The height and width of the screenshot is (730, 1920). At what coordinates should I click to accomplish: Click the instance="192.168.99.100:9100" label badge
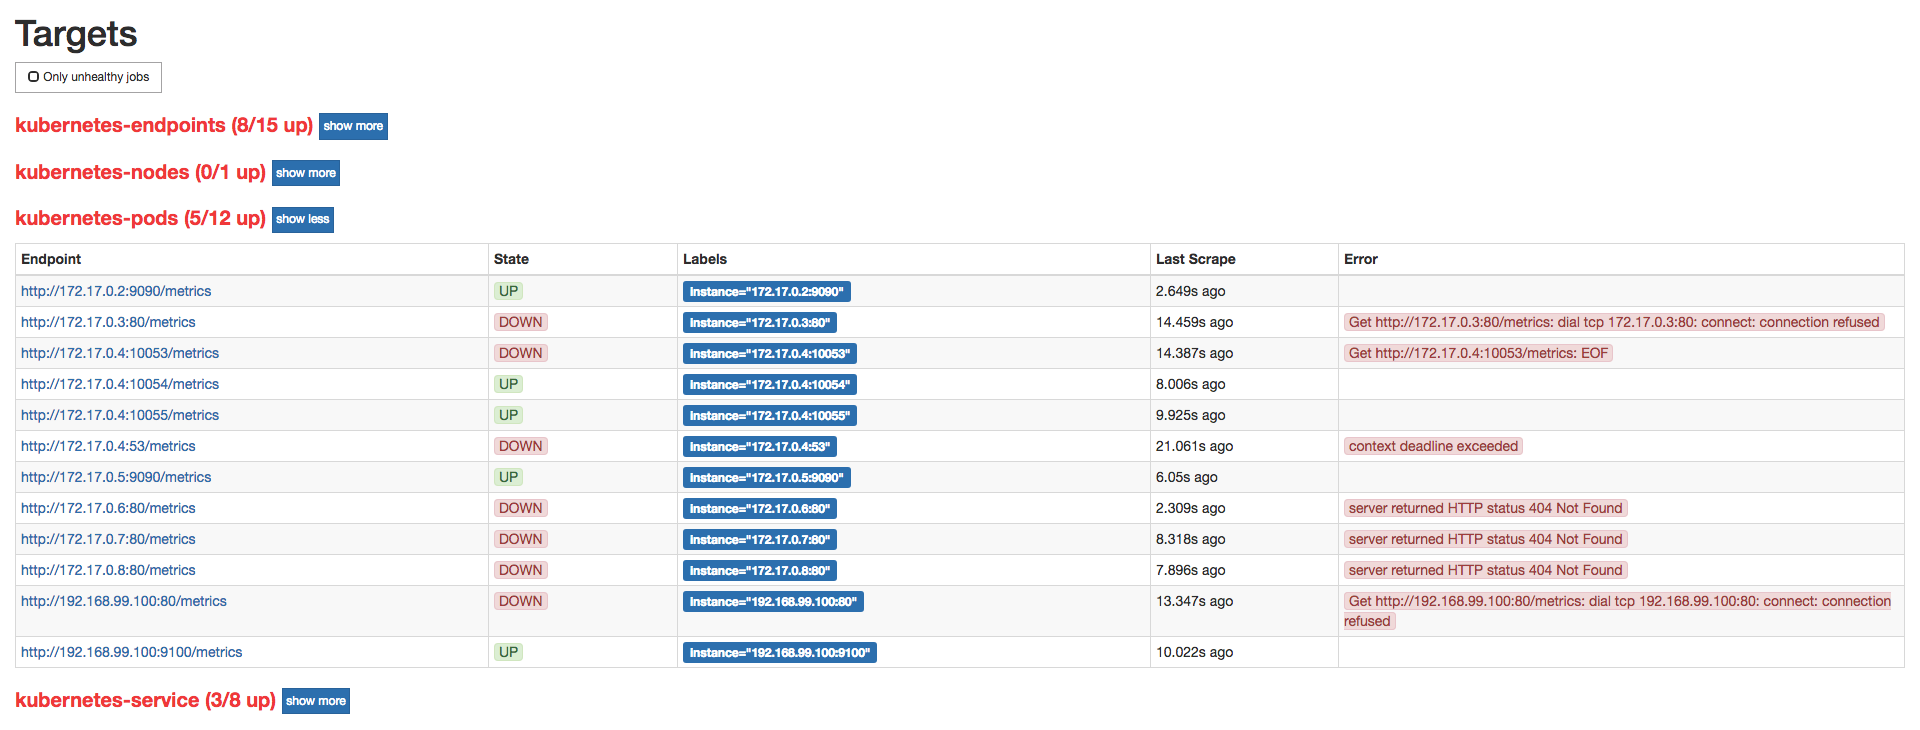[x=779, y=653]
